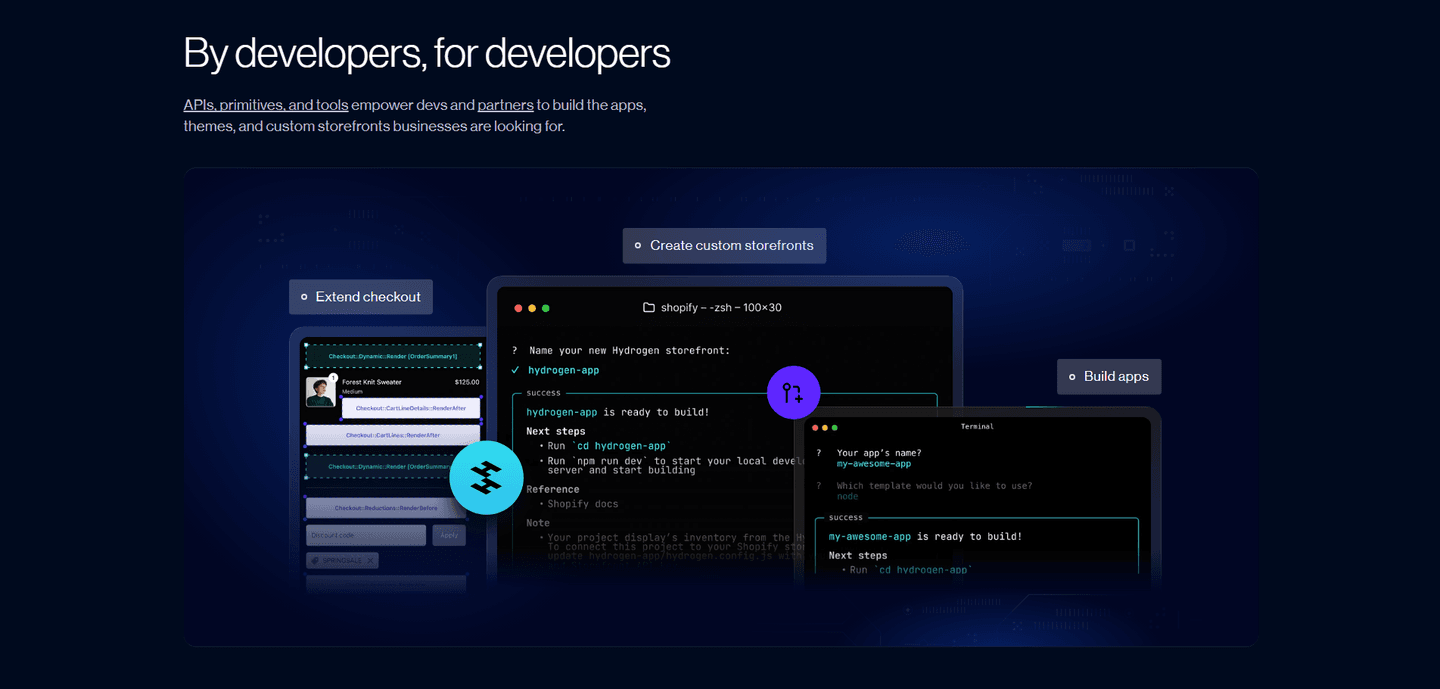Click the 'my-awesome-app' answer under app's name
The height and width of the screenshot is (689, 1440).
pos(874,464)
